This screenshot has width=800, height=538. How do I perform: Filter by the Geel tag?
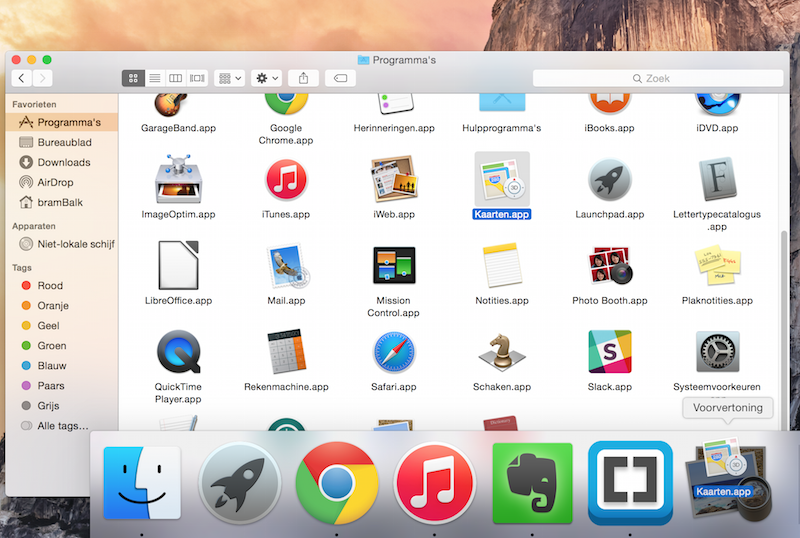pyautogui.click(x=62, y=326)
